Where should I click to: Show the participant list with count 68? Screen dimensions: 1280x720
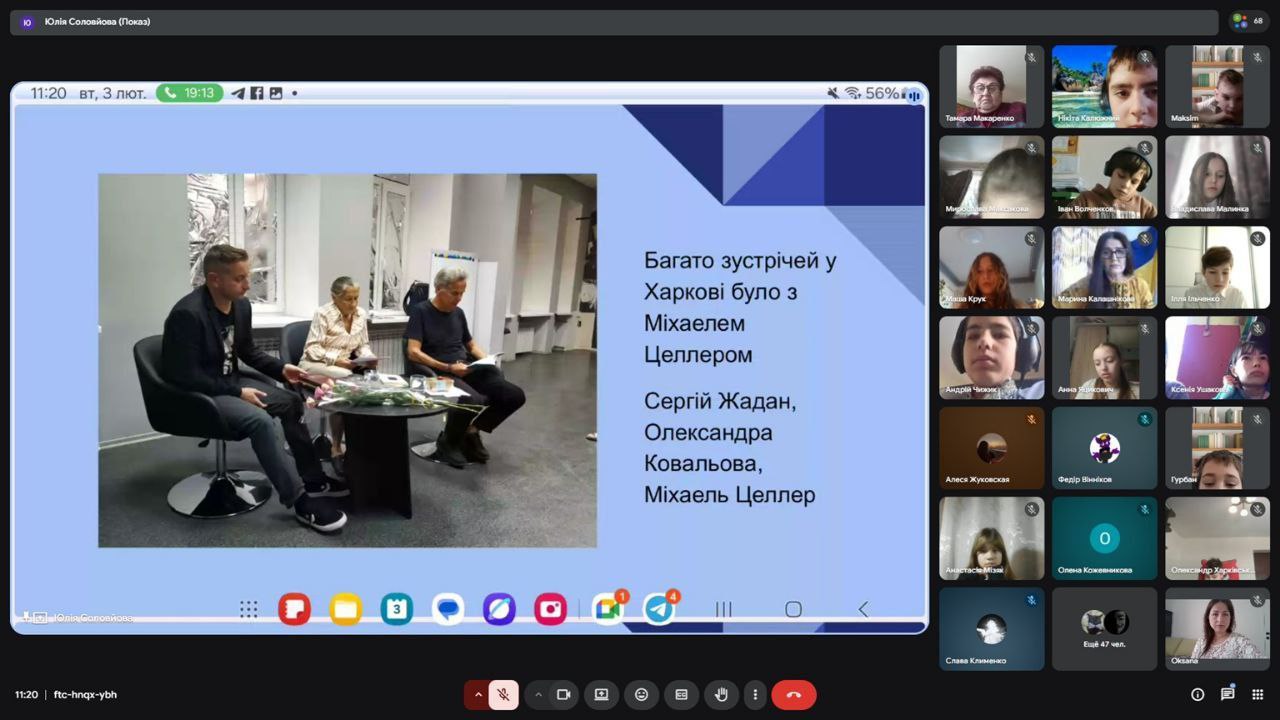click(1248, 21)
